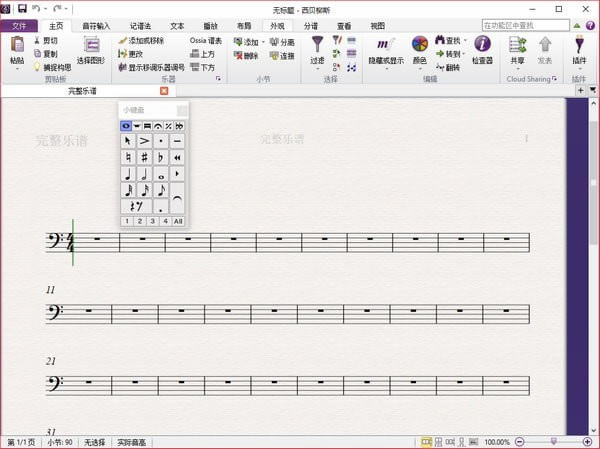Switch to the Note Input (音符输入) tab
Image resolution: width=600 pixels, height=449 pixels.
[97, 25]
